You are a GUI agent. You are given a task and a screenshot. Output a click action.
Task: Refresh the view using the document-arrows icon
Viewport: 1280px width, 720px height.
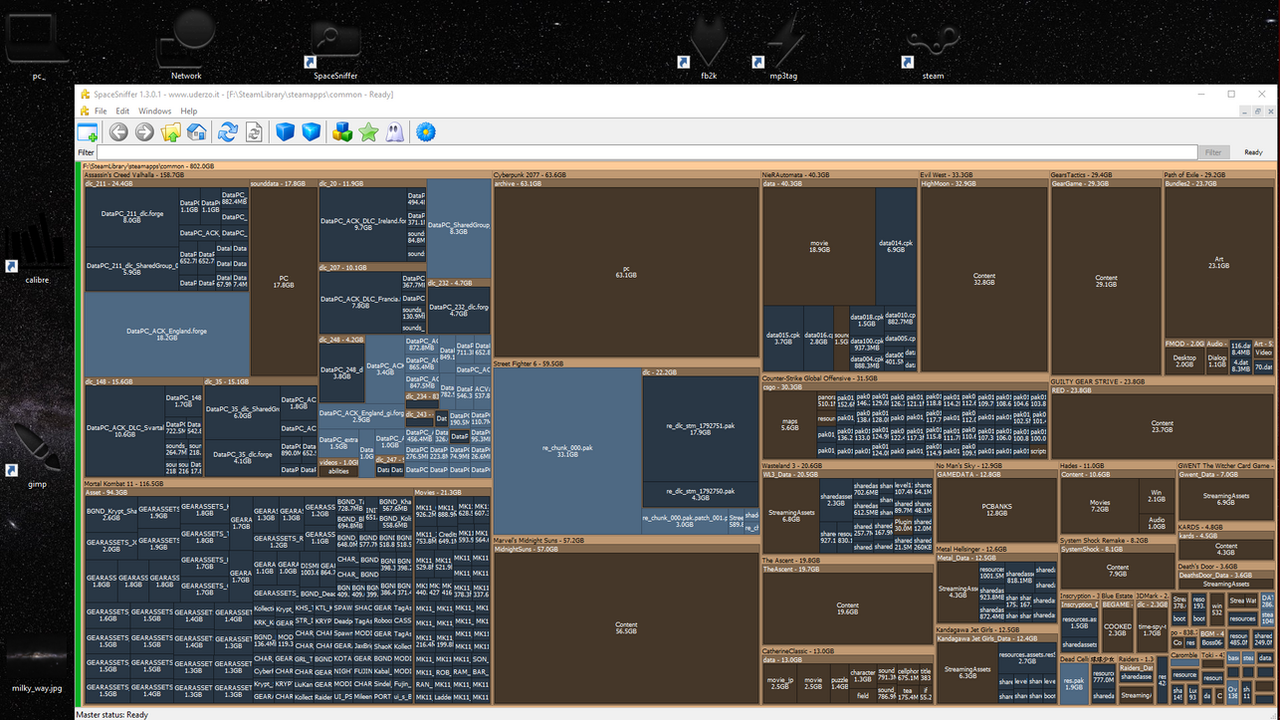254,131
